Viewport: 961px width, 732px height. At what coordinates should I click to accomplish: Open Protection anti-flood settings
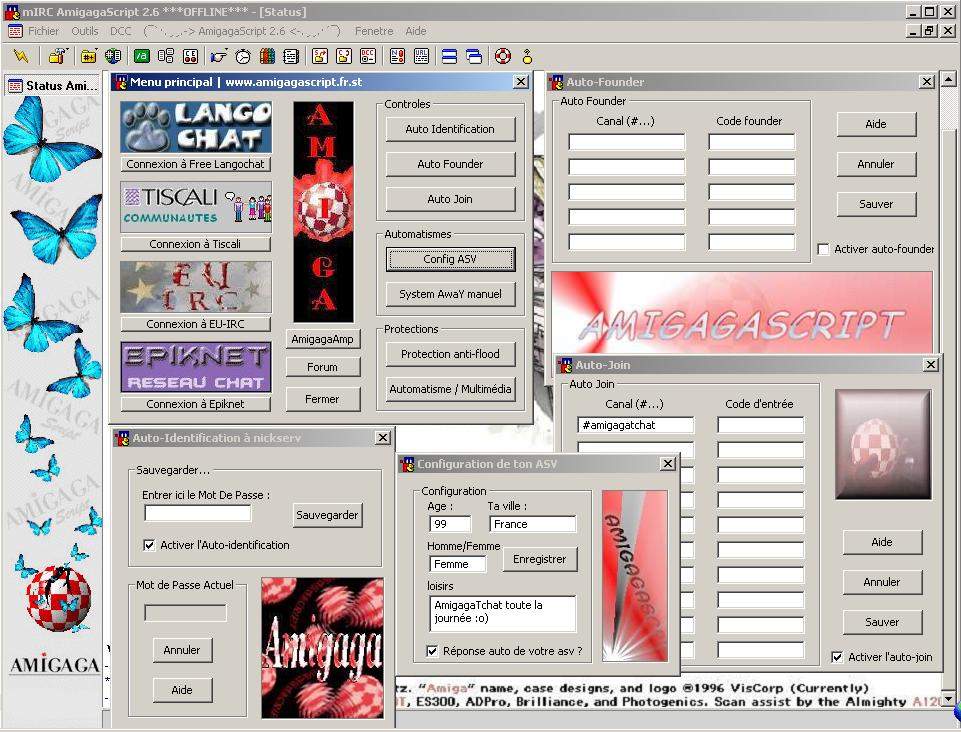[x=450, y=354]
